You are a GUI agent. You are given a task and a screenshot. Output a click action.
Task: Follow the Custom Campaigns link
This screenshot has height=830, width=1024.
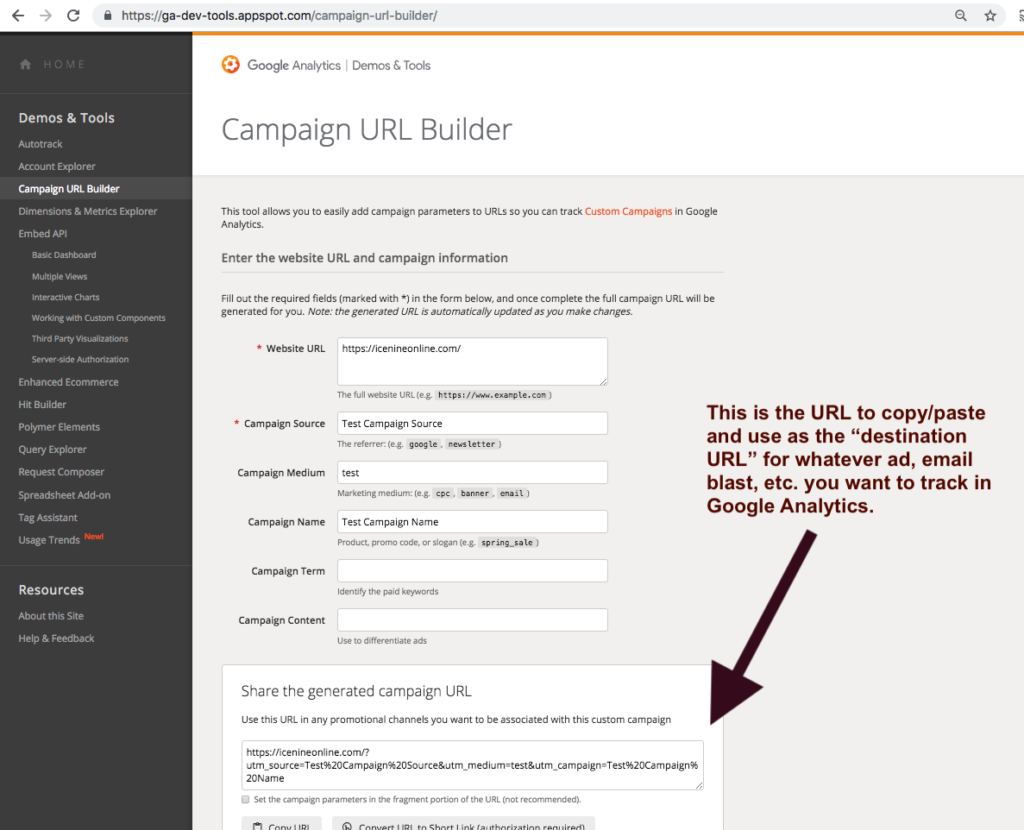pyautogui.click(x=628, y=211)
